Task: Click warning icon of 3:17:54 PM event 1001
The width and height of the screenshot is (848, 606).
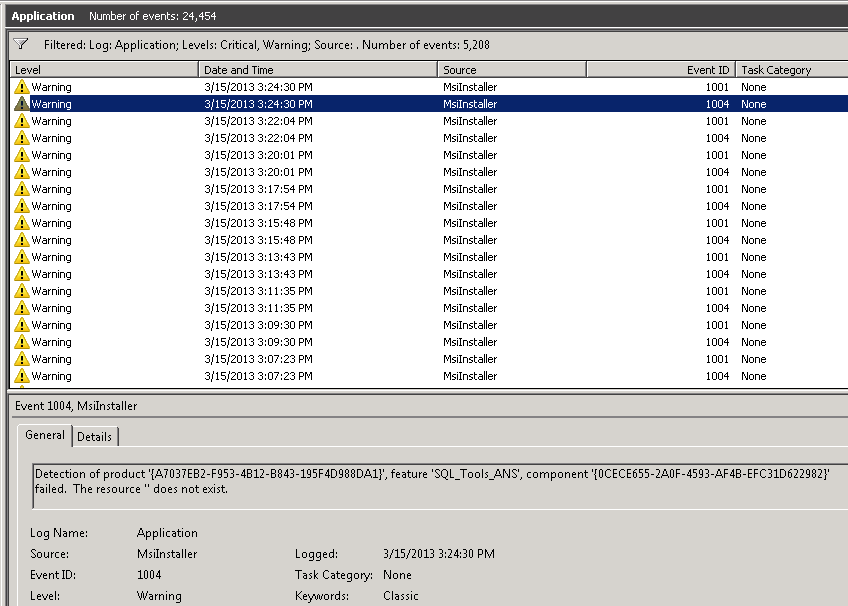Action: (x=22, y=189)
